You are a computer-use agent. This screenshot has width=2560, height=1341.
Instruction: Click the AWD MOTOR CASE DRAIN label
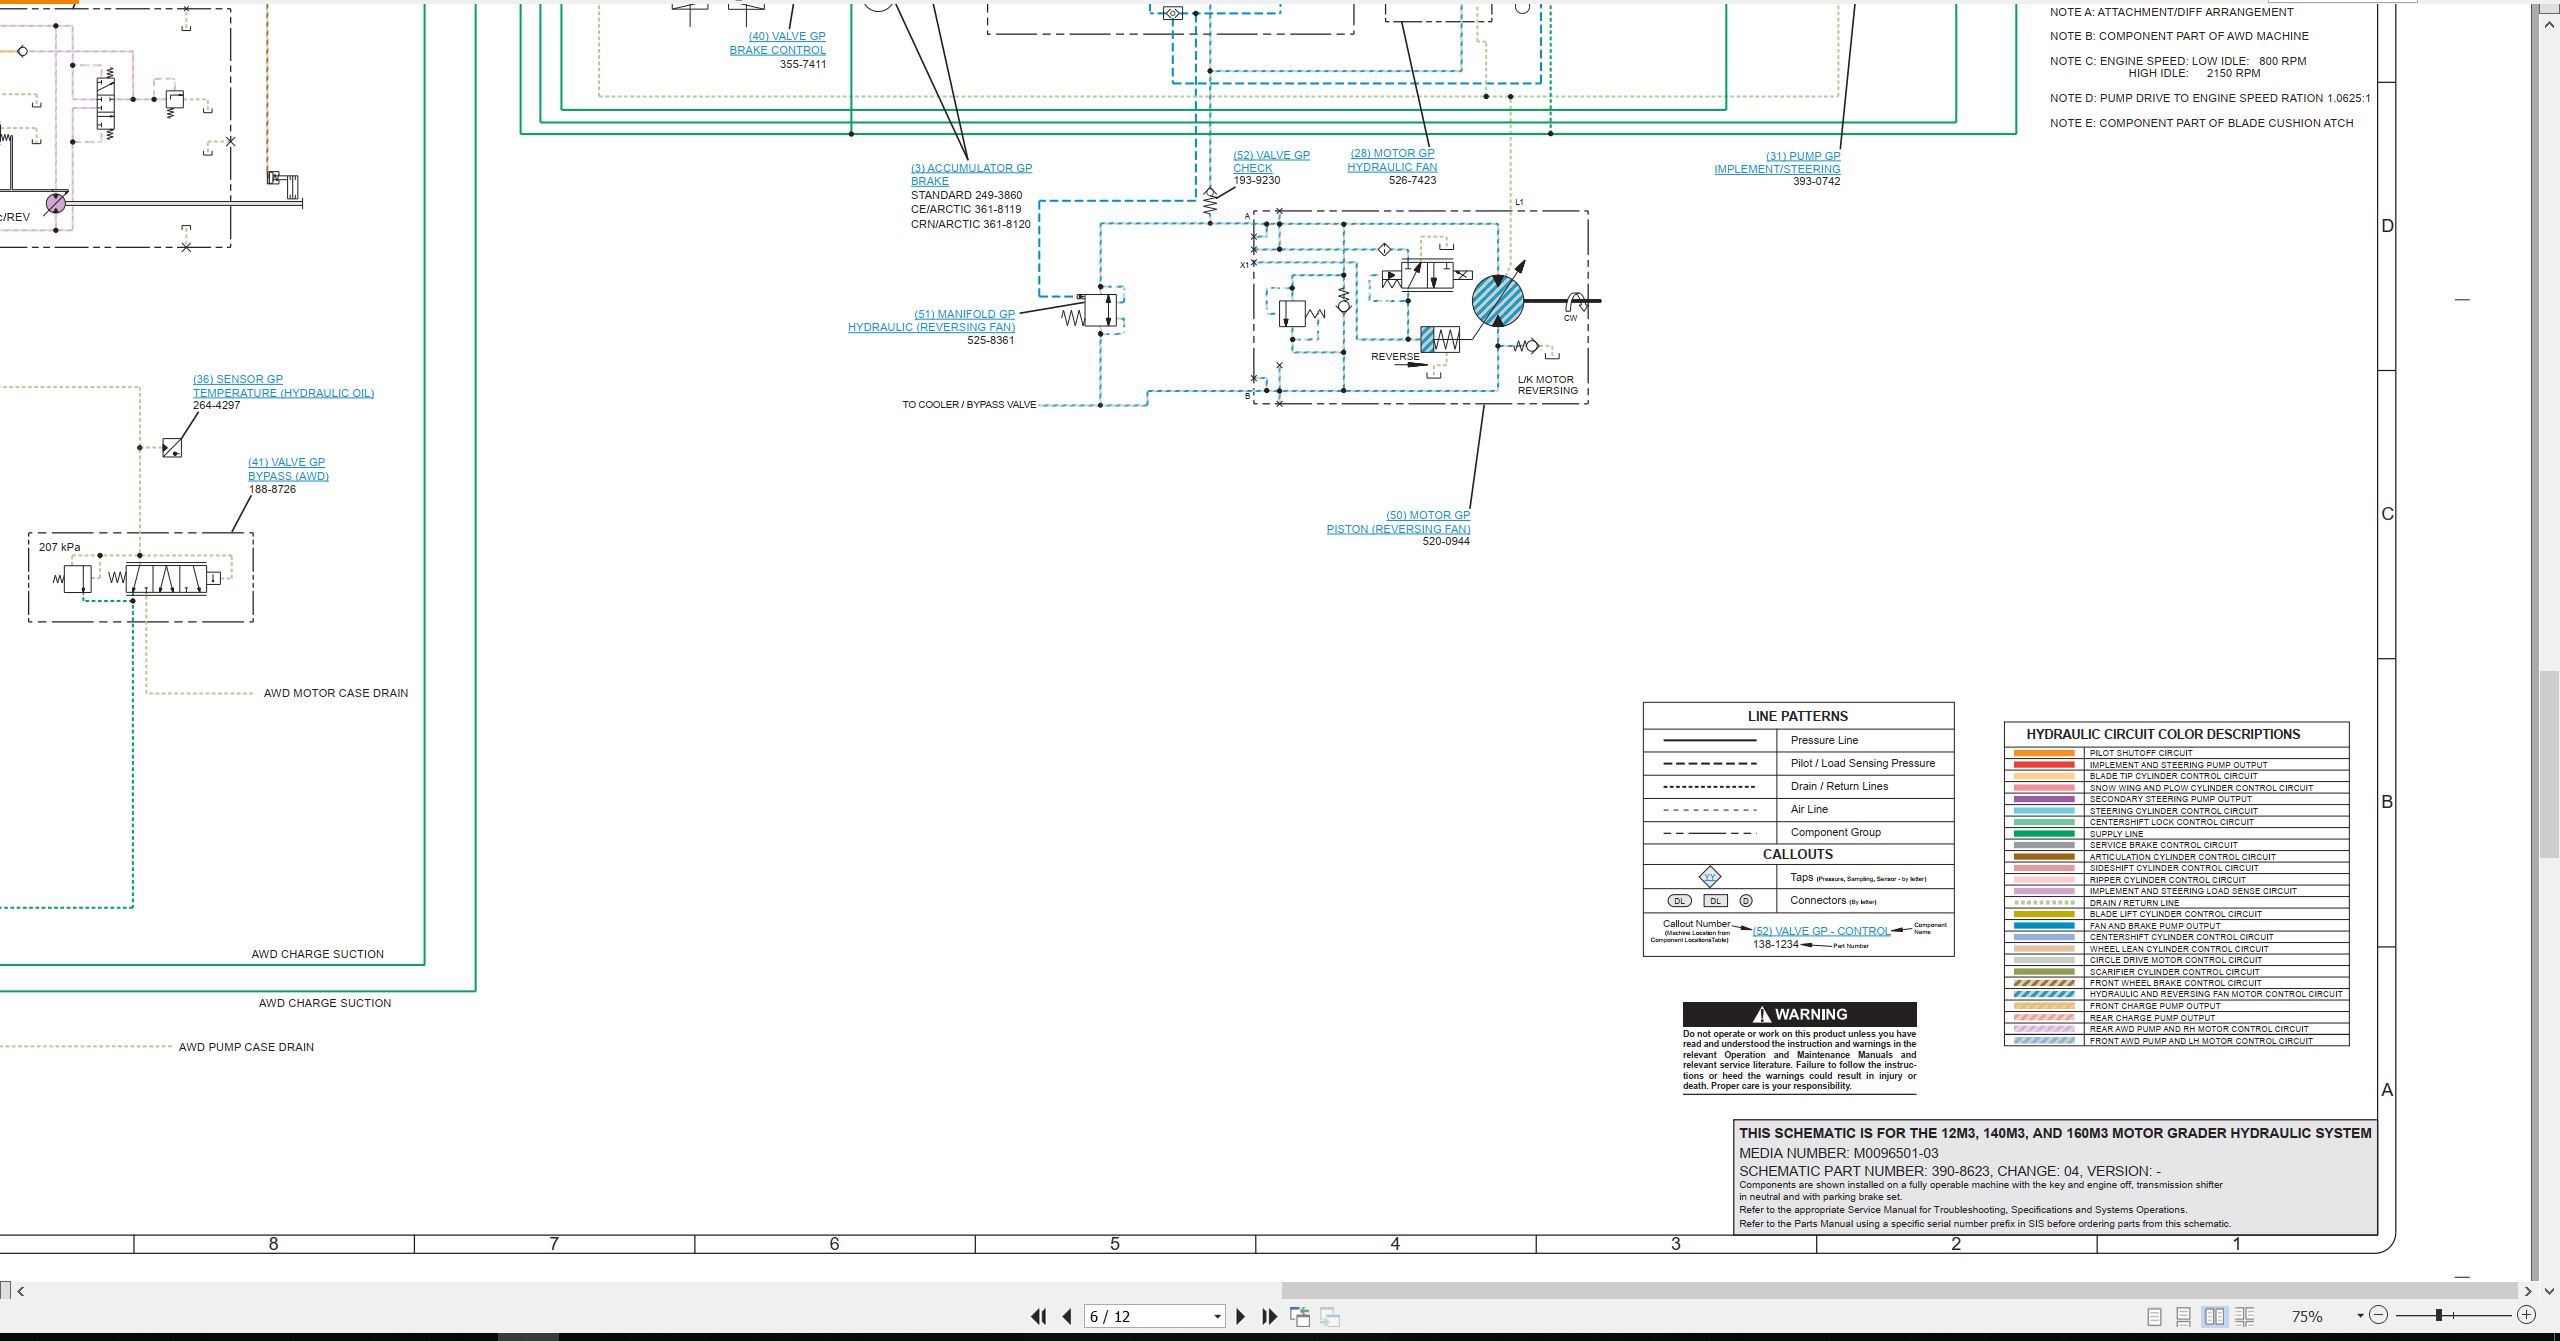click(336, 693)
